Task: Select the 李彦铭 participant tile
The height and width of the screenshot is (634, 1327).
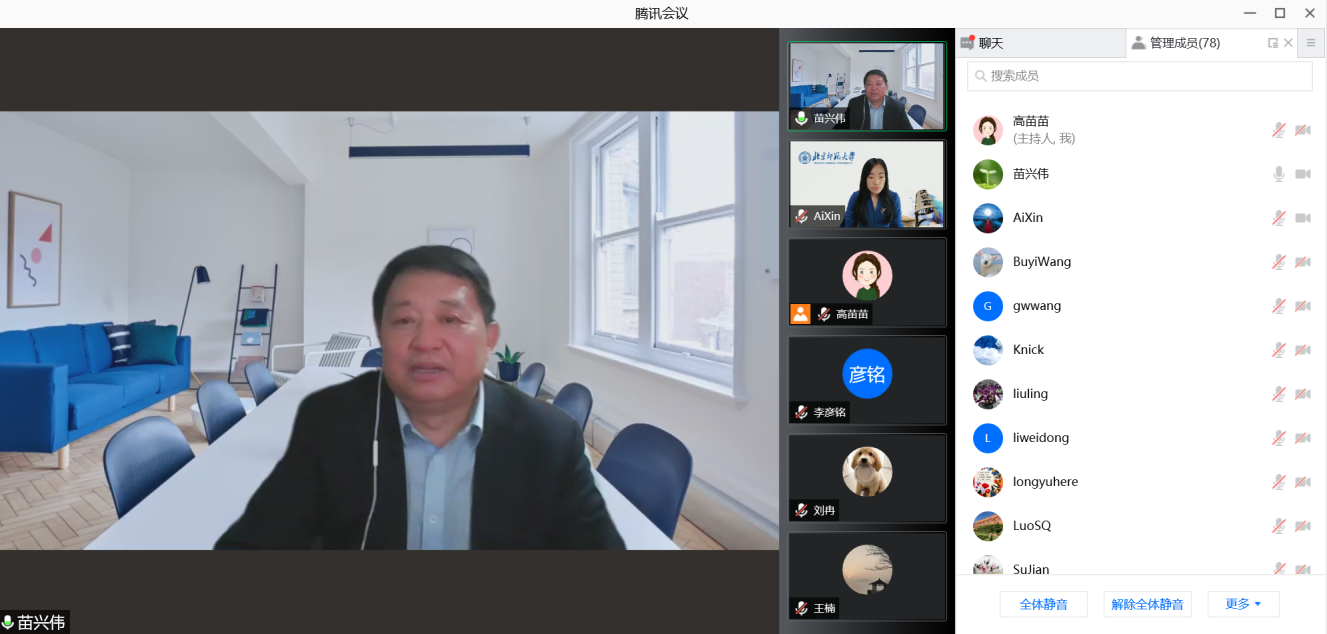Action: 867,380
